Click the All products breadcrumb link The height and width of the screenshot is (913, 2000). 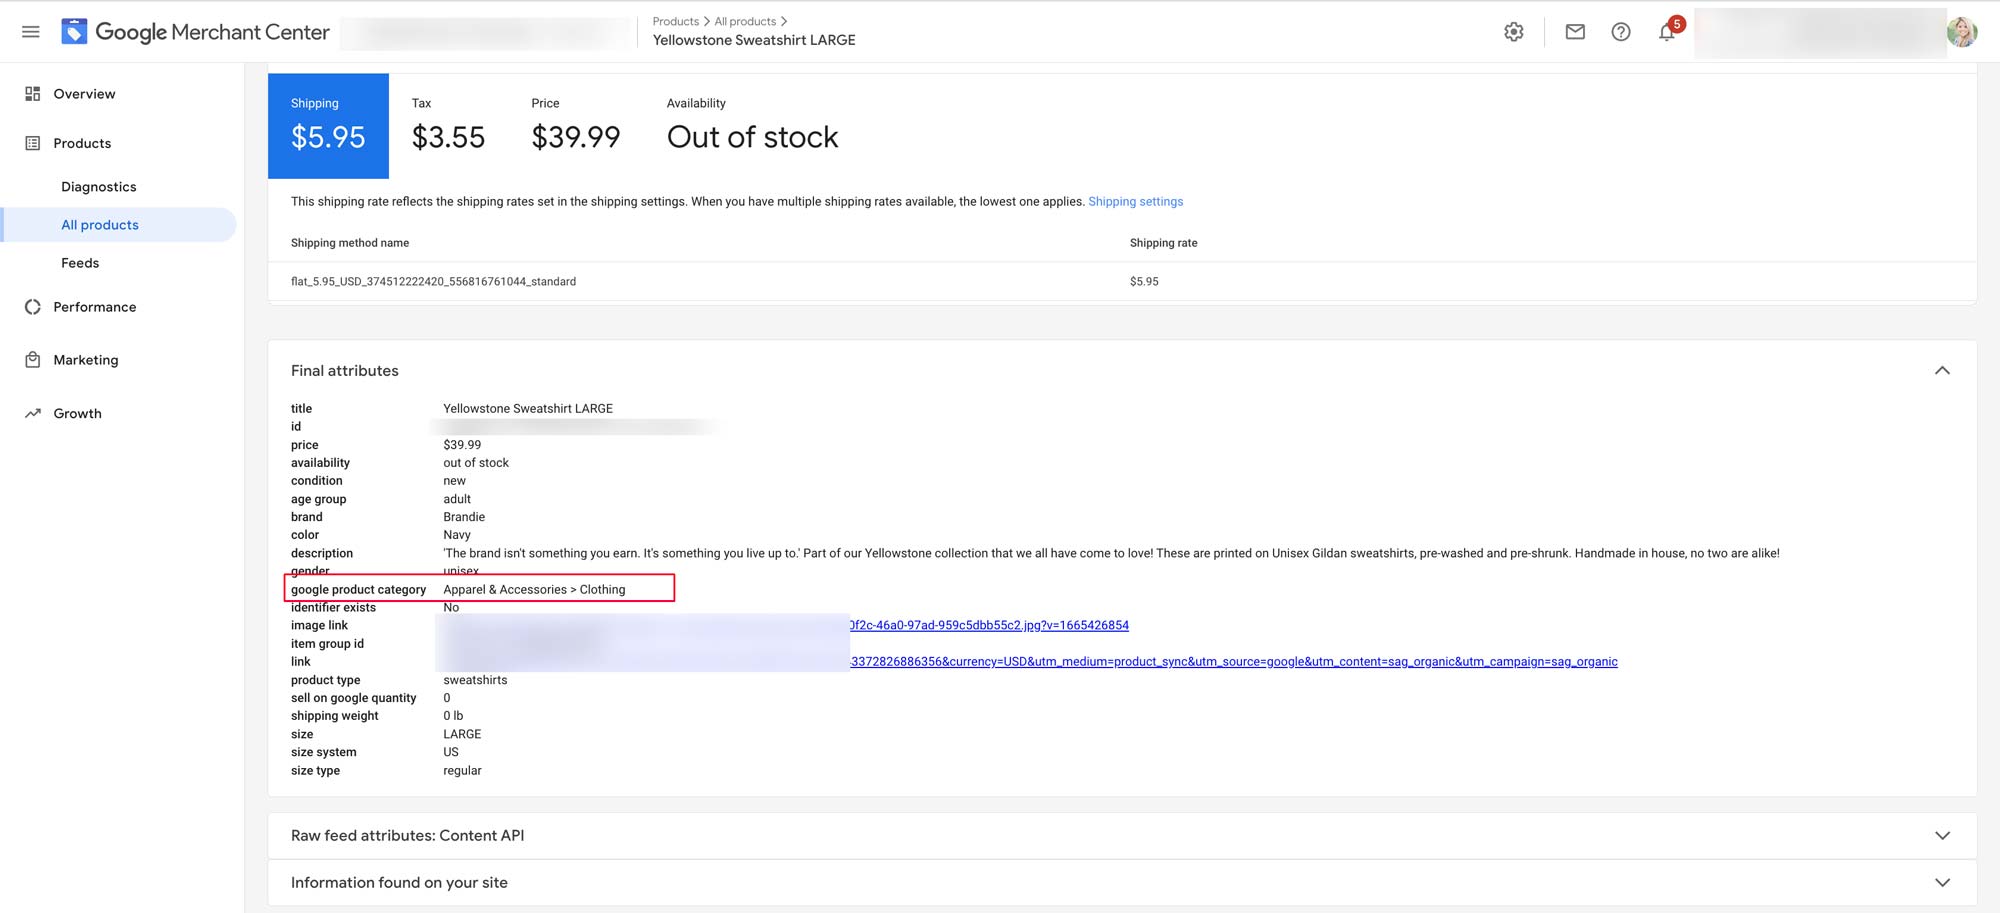[745, 21]
